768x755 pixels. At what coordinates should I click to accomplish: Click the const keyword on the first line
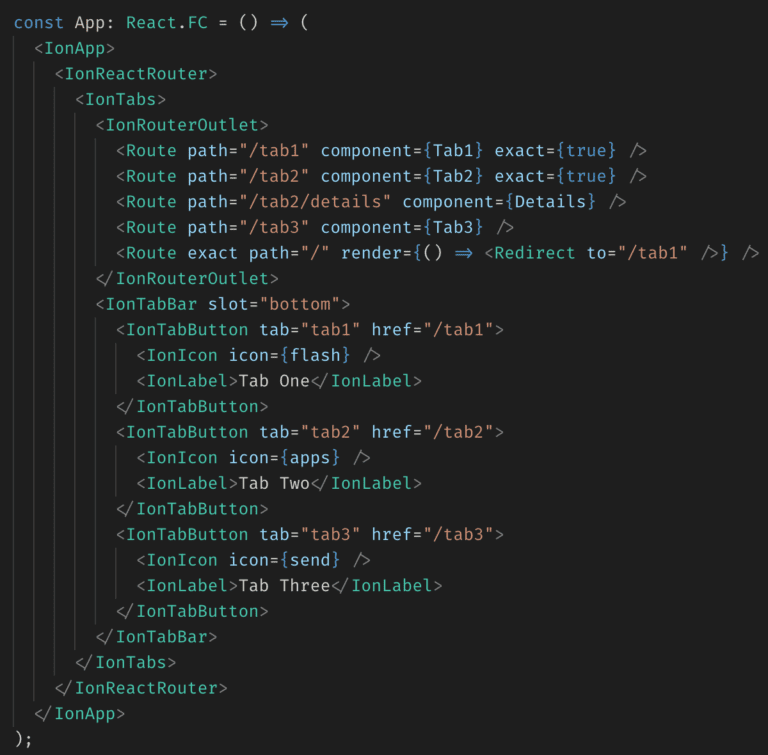pyautogui.click(x=39, y=23)
